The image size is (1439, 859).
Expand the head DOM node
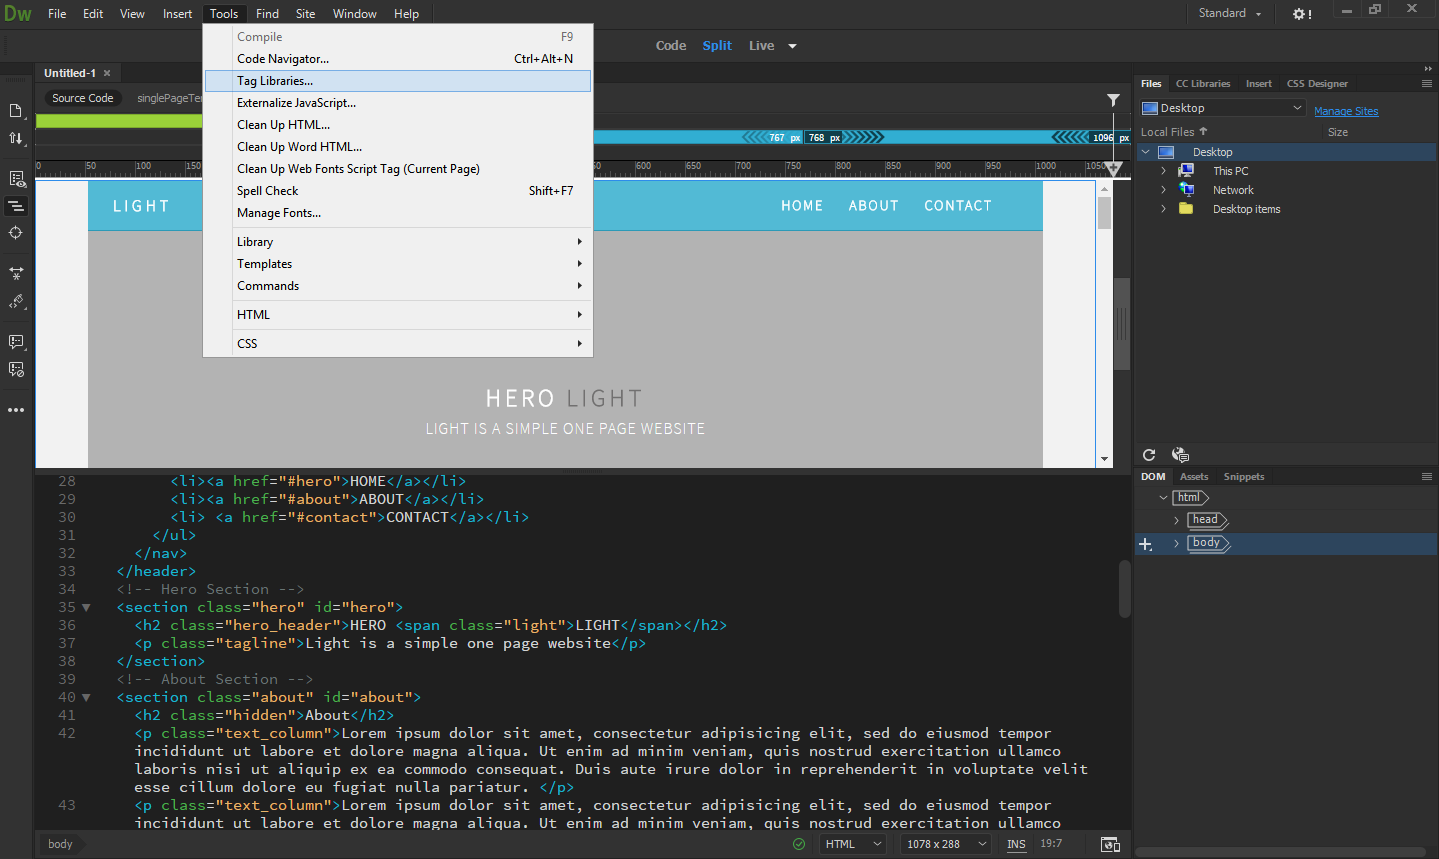[1176, 520]
